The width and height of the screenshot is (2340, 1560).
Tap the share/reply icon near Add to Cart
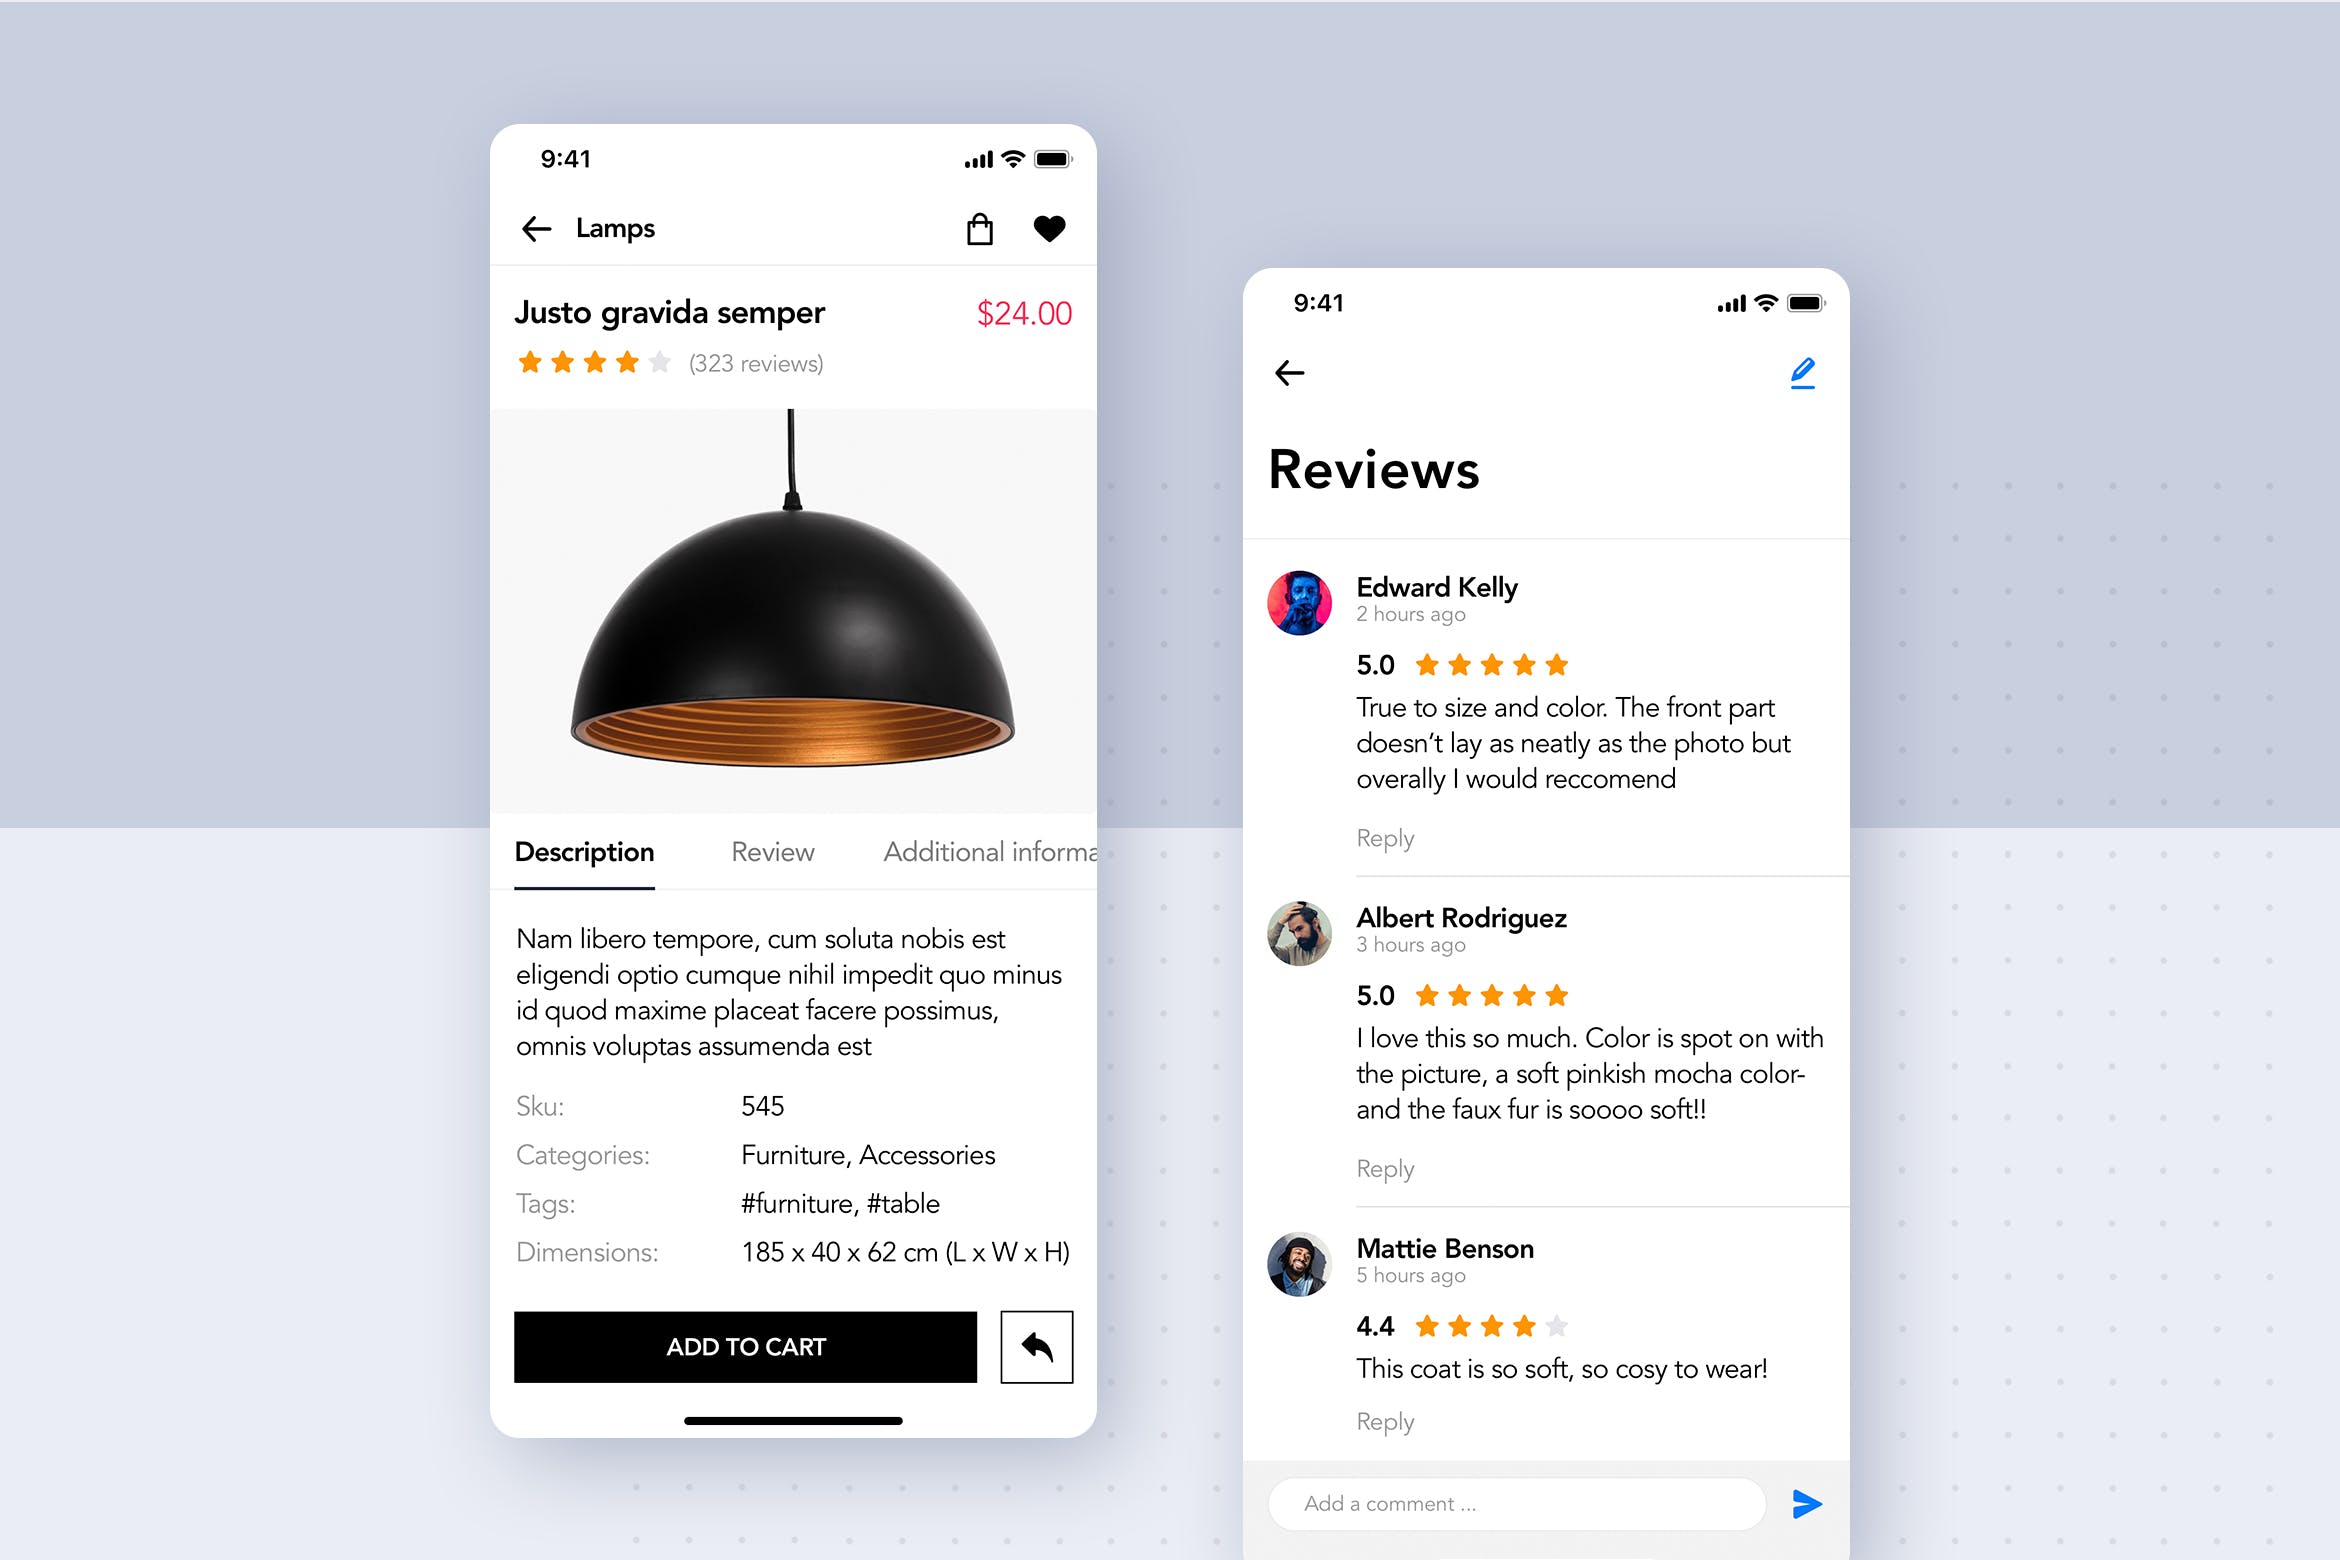click(x=1039, y=1346)
